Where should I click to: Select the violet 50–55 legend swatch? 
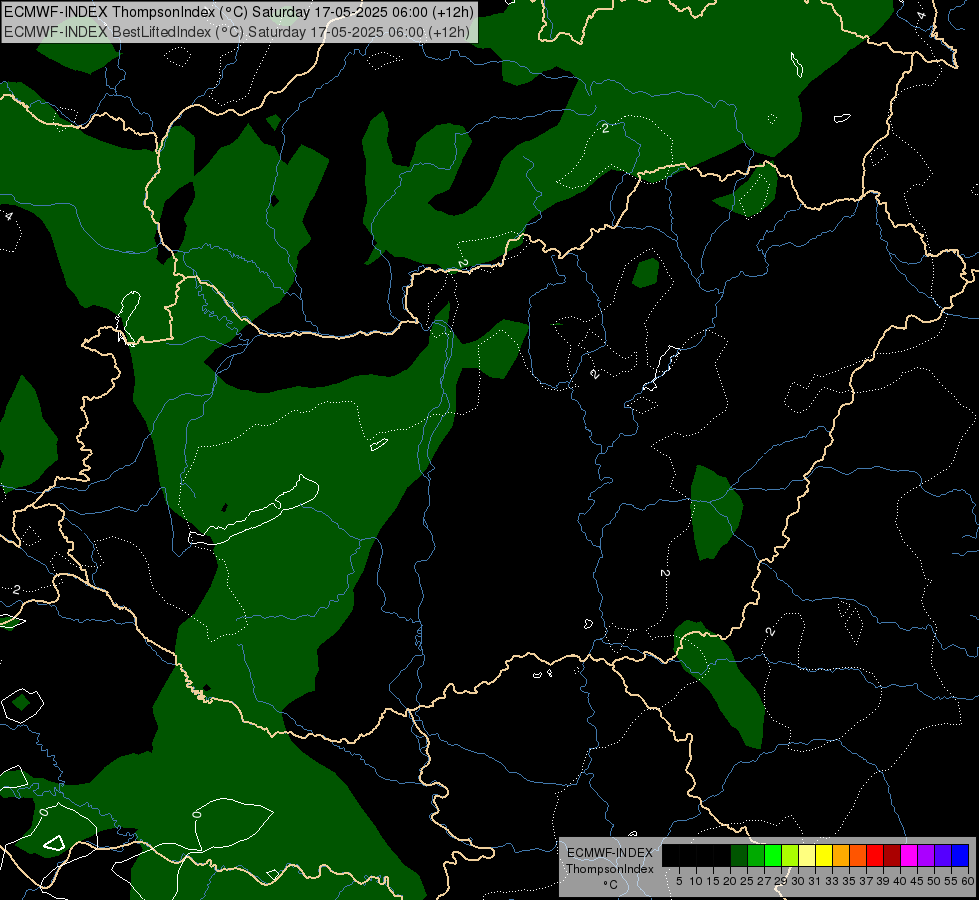(x=943, y=855)
